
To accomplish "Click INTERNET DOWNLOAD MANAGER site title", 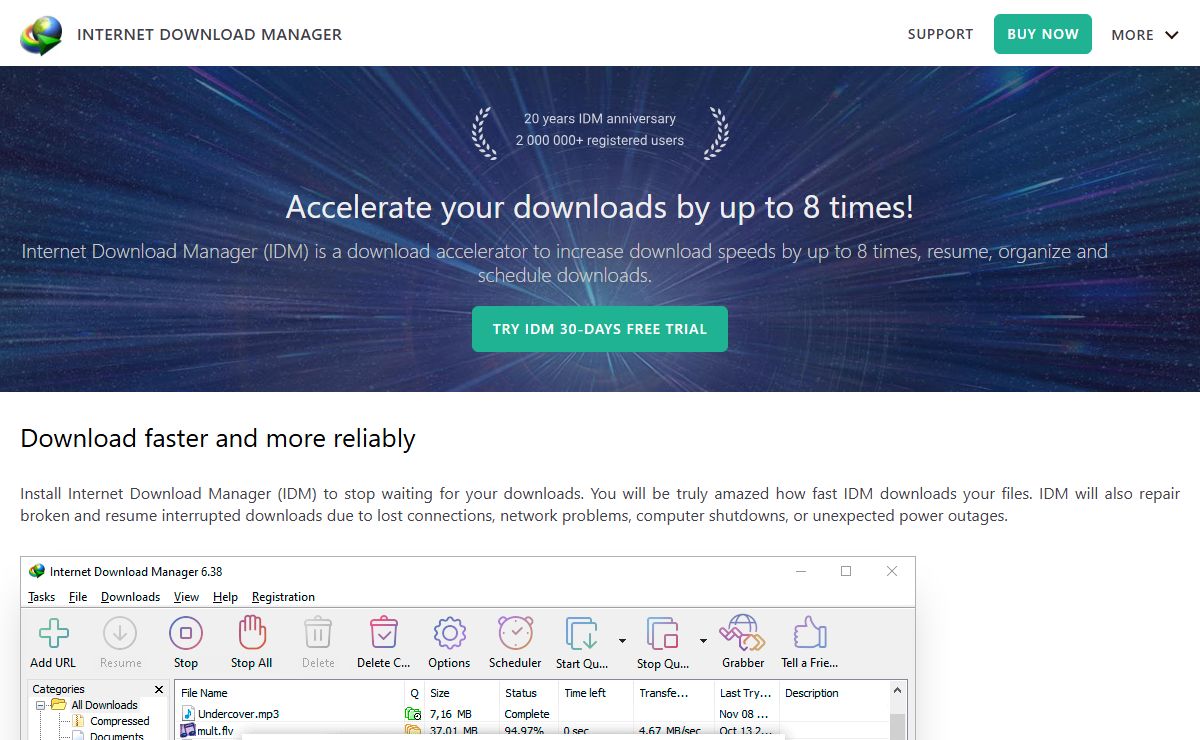I will pos(209,34).
